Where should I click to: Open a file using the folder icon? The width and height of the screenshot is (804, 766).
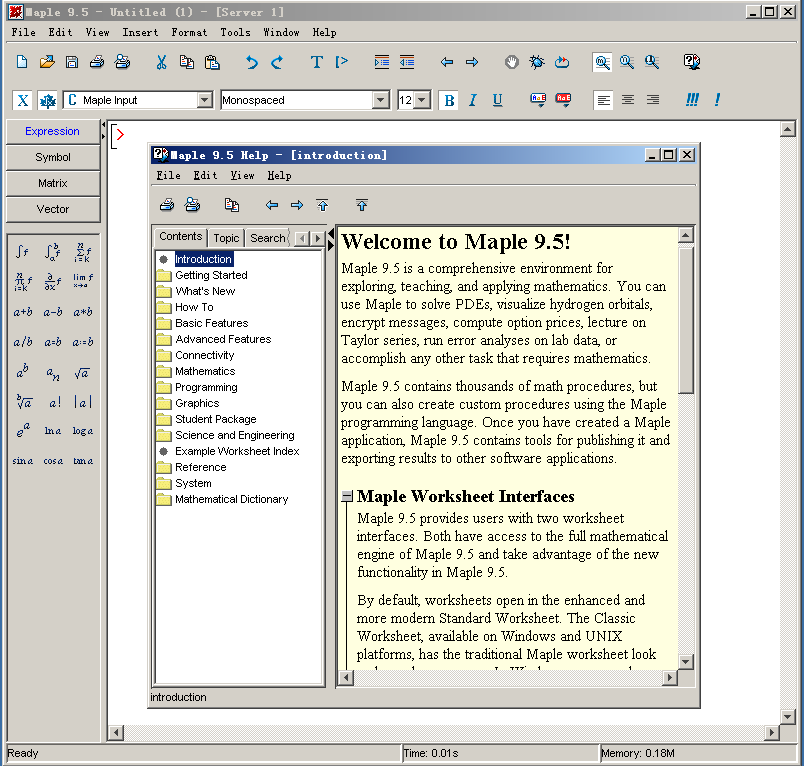click(x=47, y=62)
